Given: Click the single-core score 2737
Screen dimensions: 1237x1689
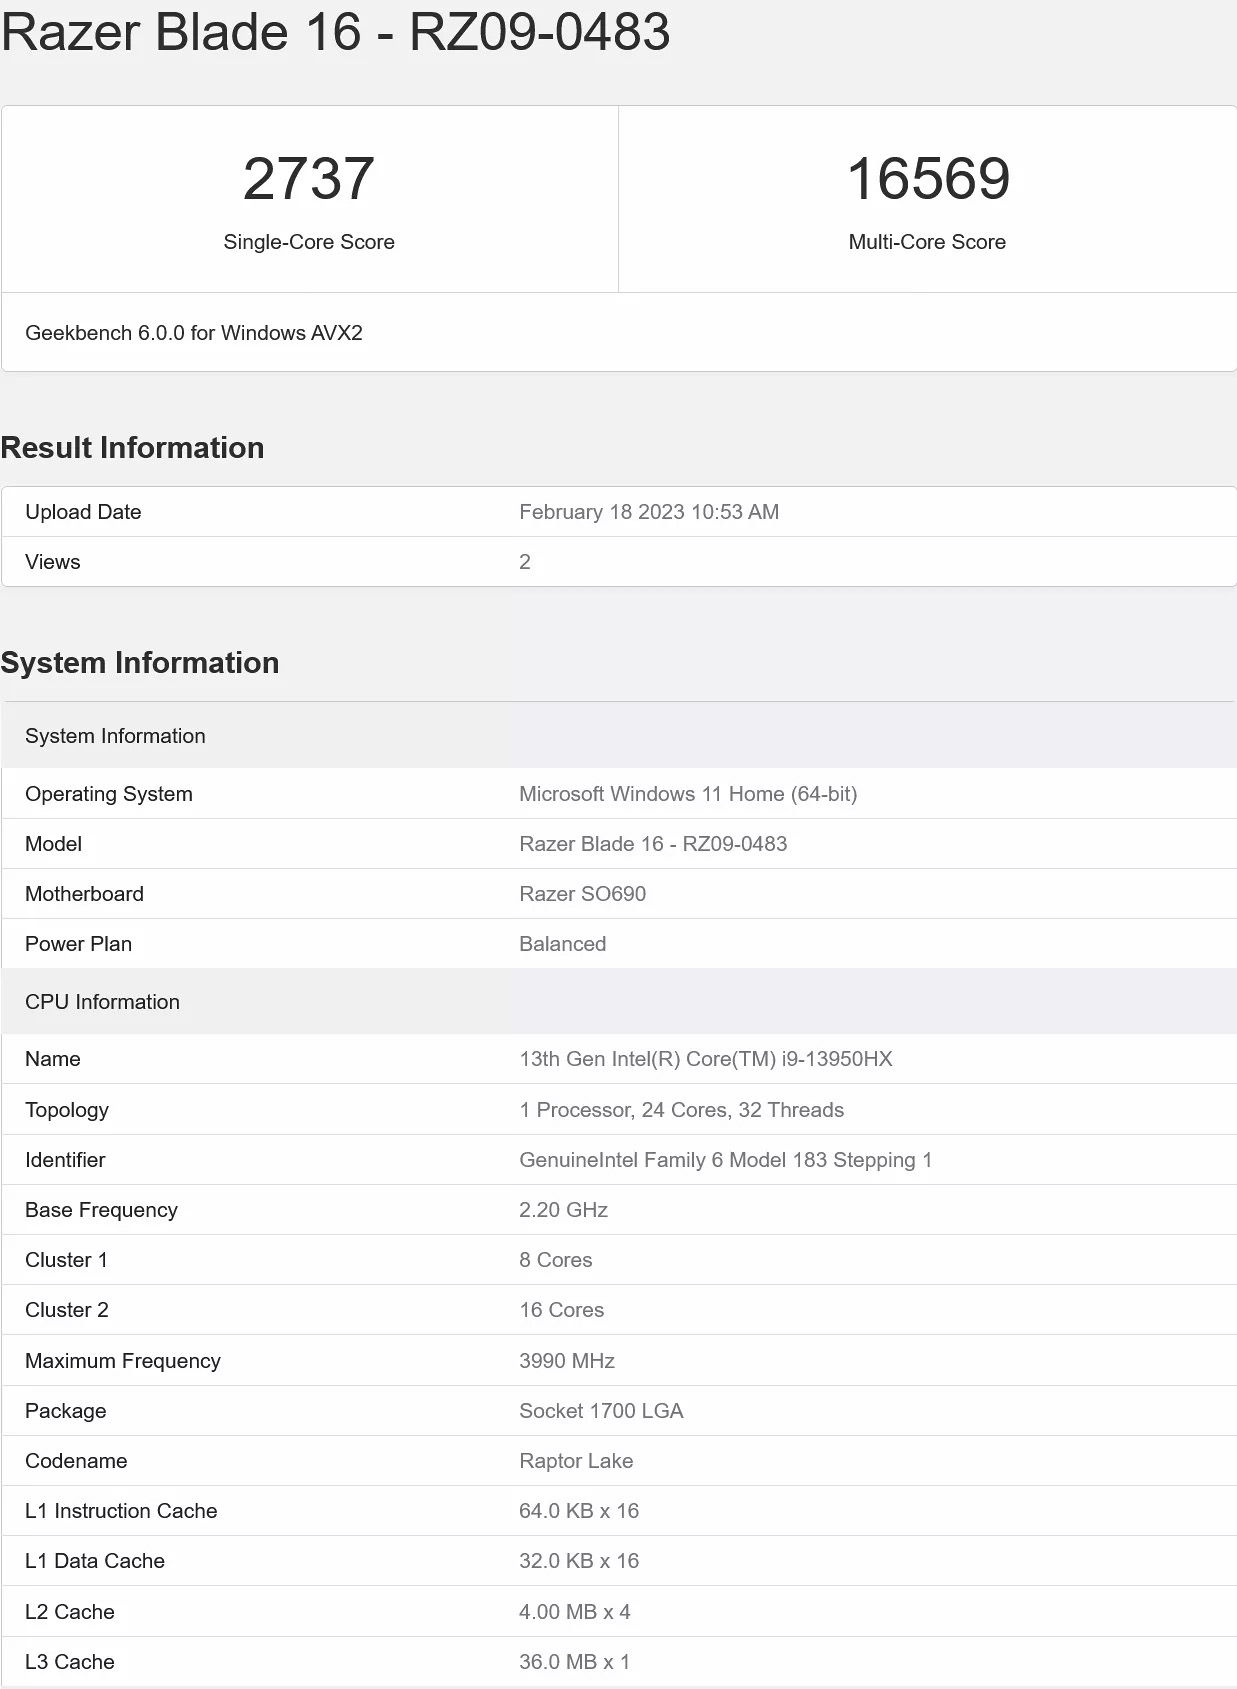Looking at the screenshot, I should [309, 179].
